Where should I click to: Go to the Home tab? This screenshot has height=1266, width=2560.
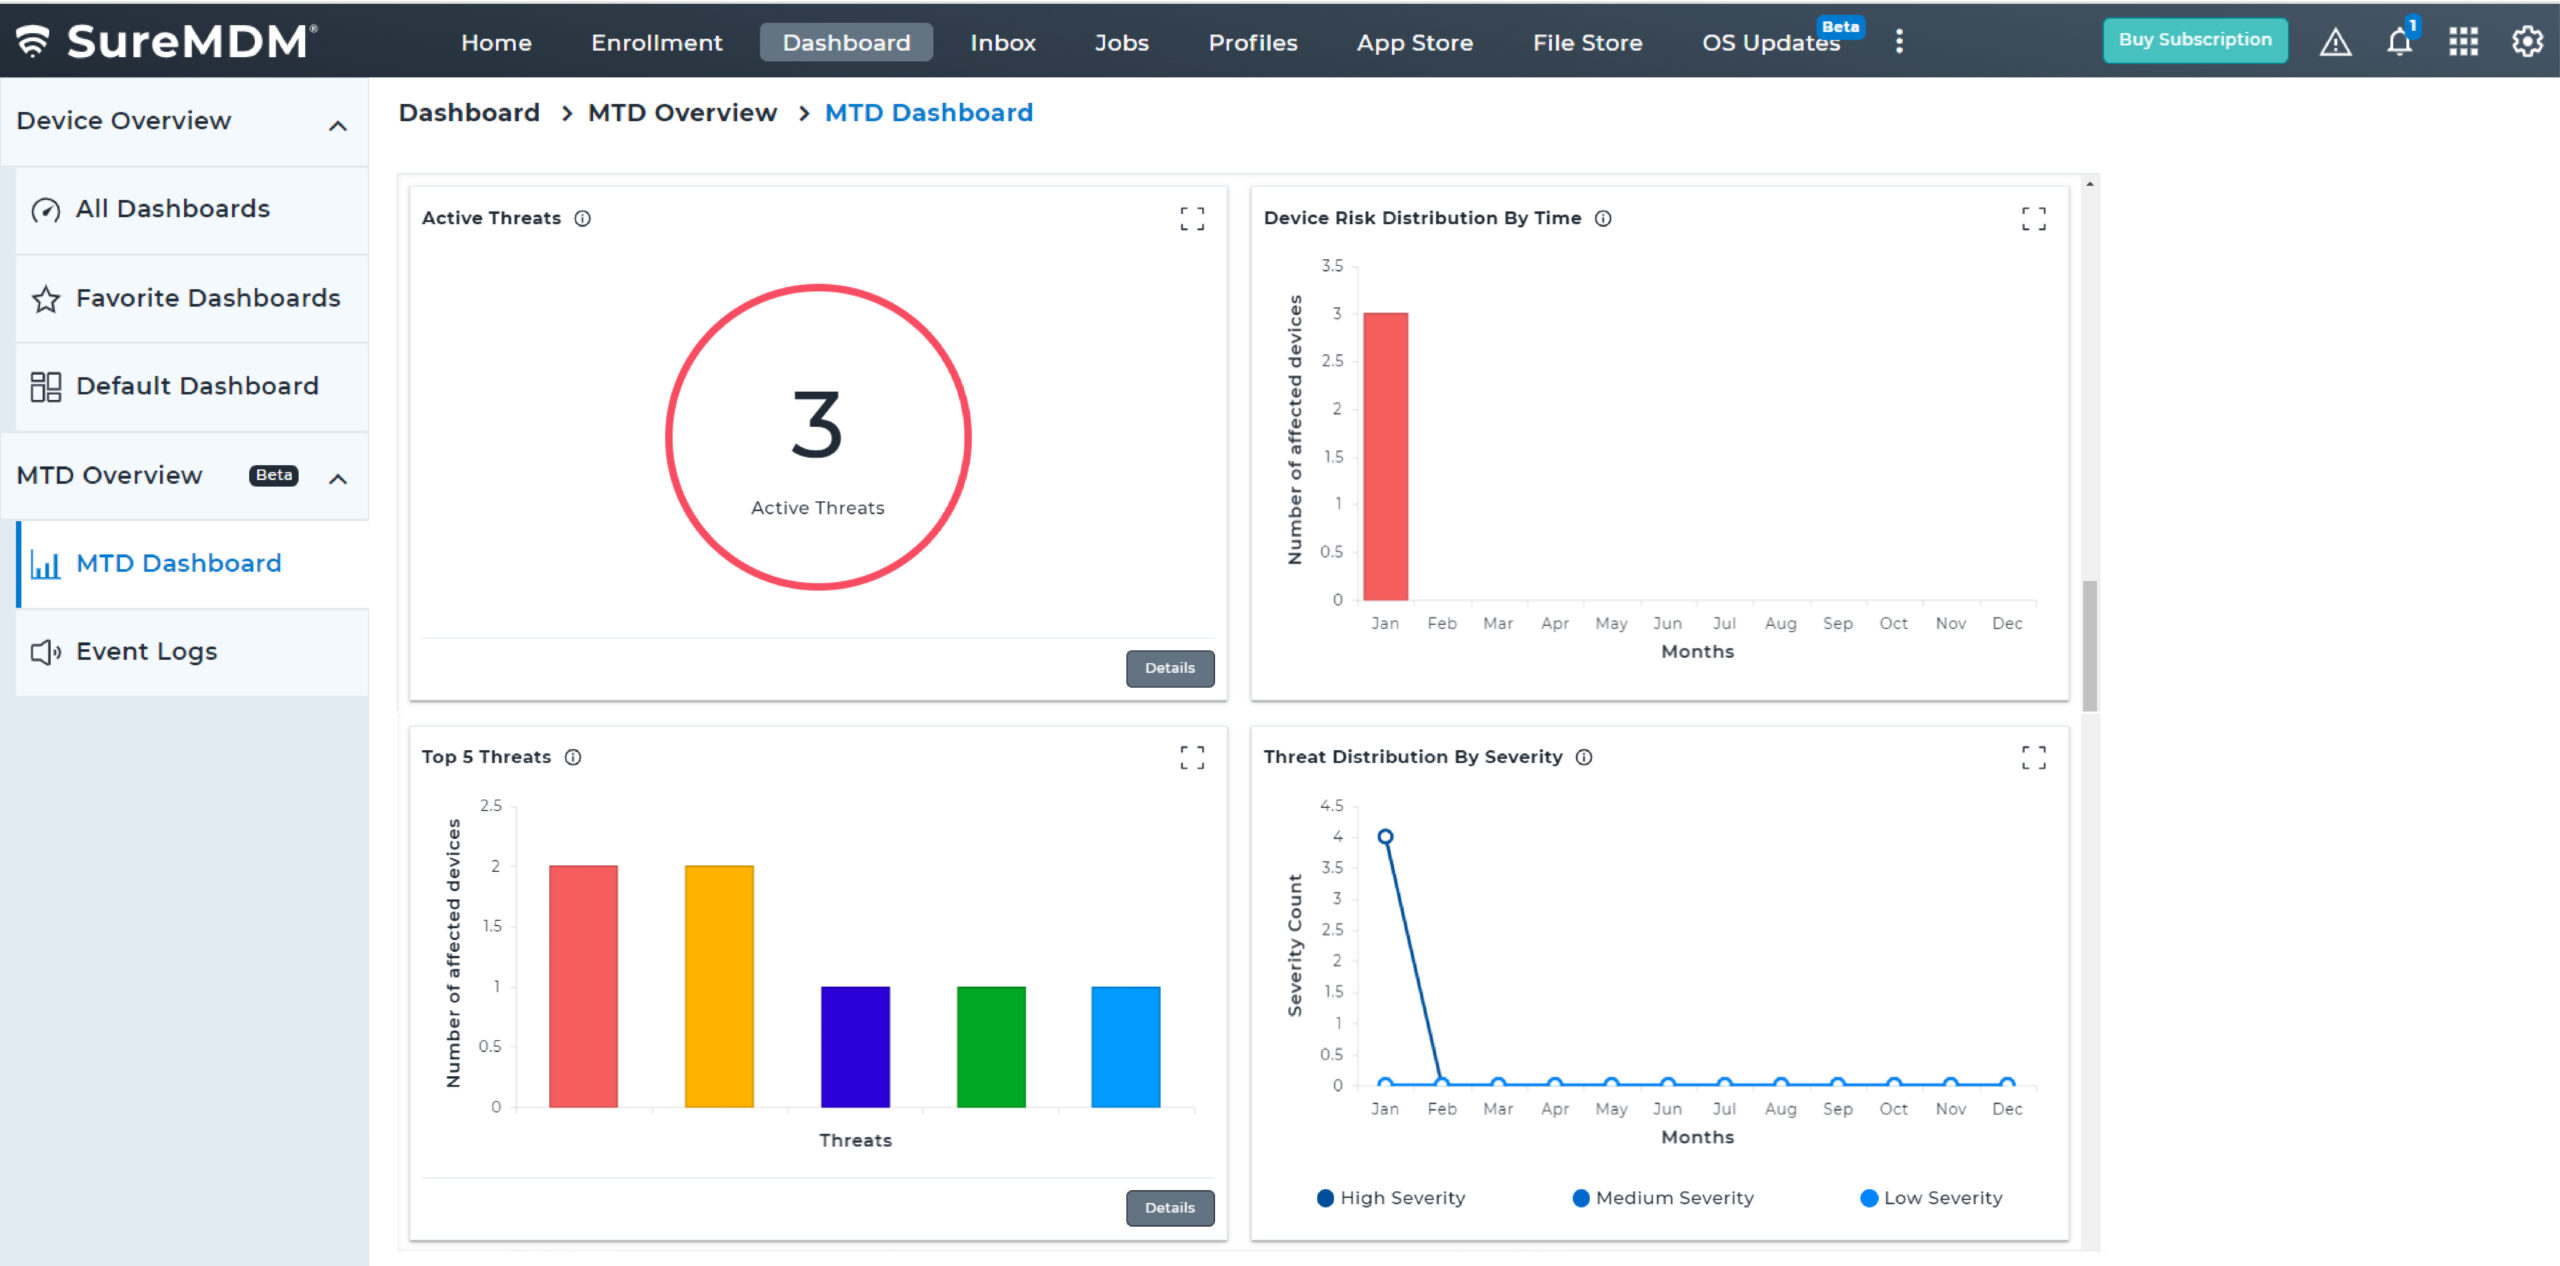496,42
